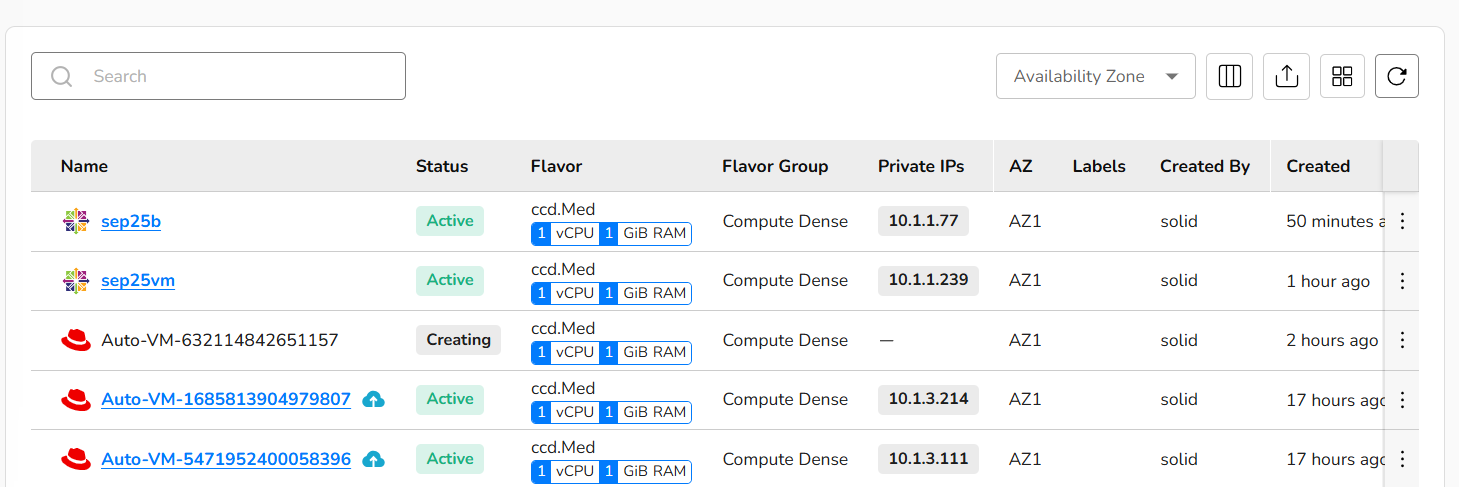Click the 10.1.1.77 private IP badge
1459x487 pixels.
922,221
